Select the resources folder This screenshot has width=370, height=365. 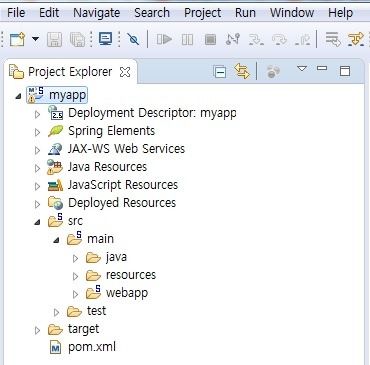point(131,275)
